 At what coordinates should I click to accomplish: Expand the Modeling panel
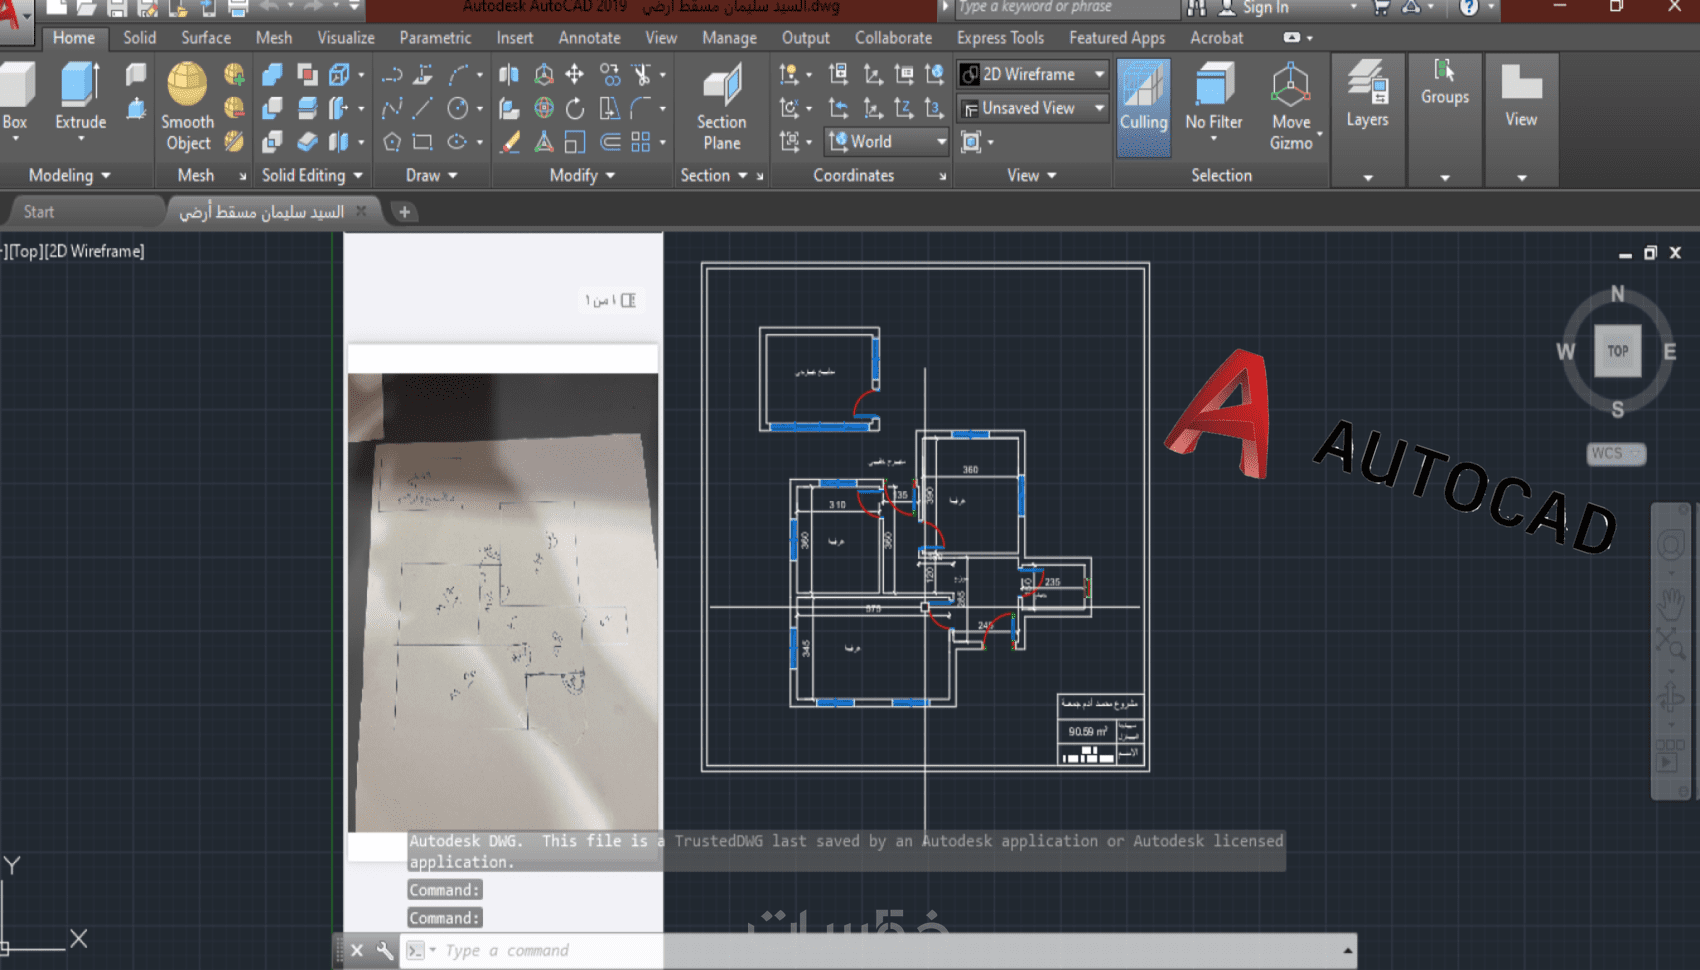(69, 175)
